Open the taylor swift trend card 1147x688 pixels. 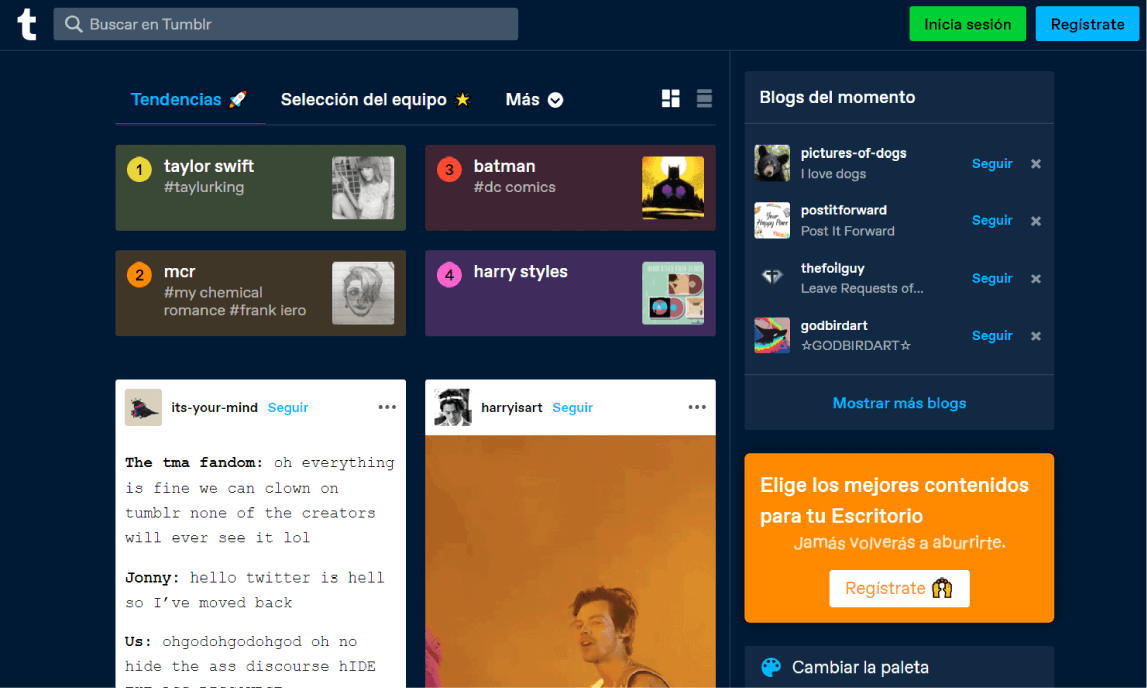[x=260, y=188]
